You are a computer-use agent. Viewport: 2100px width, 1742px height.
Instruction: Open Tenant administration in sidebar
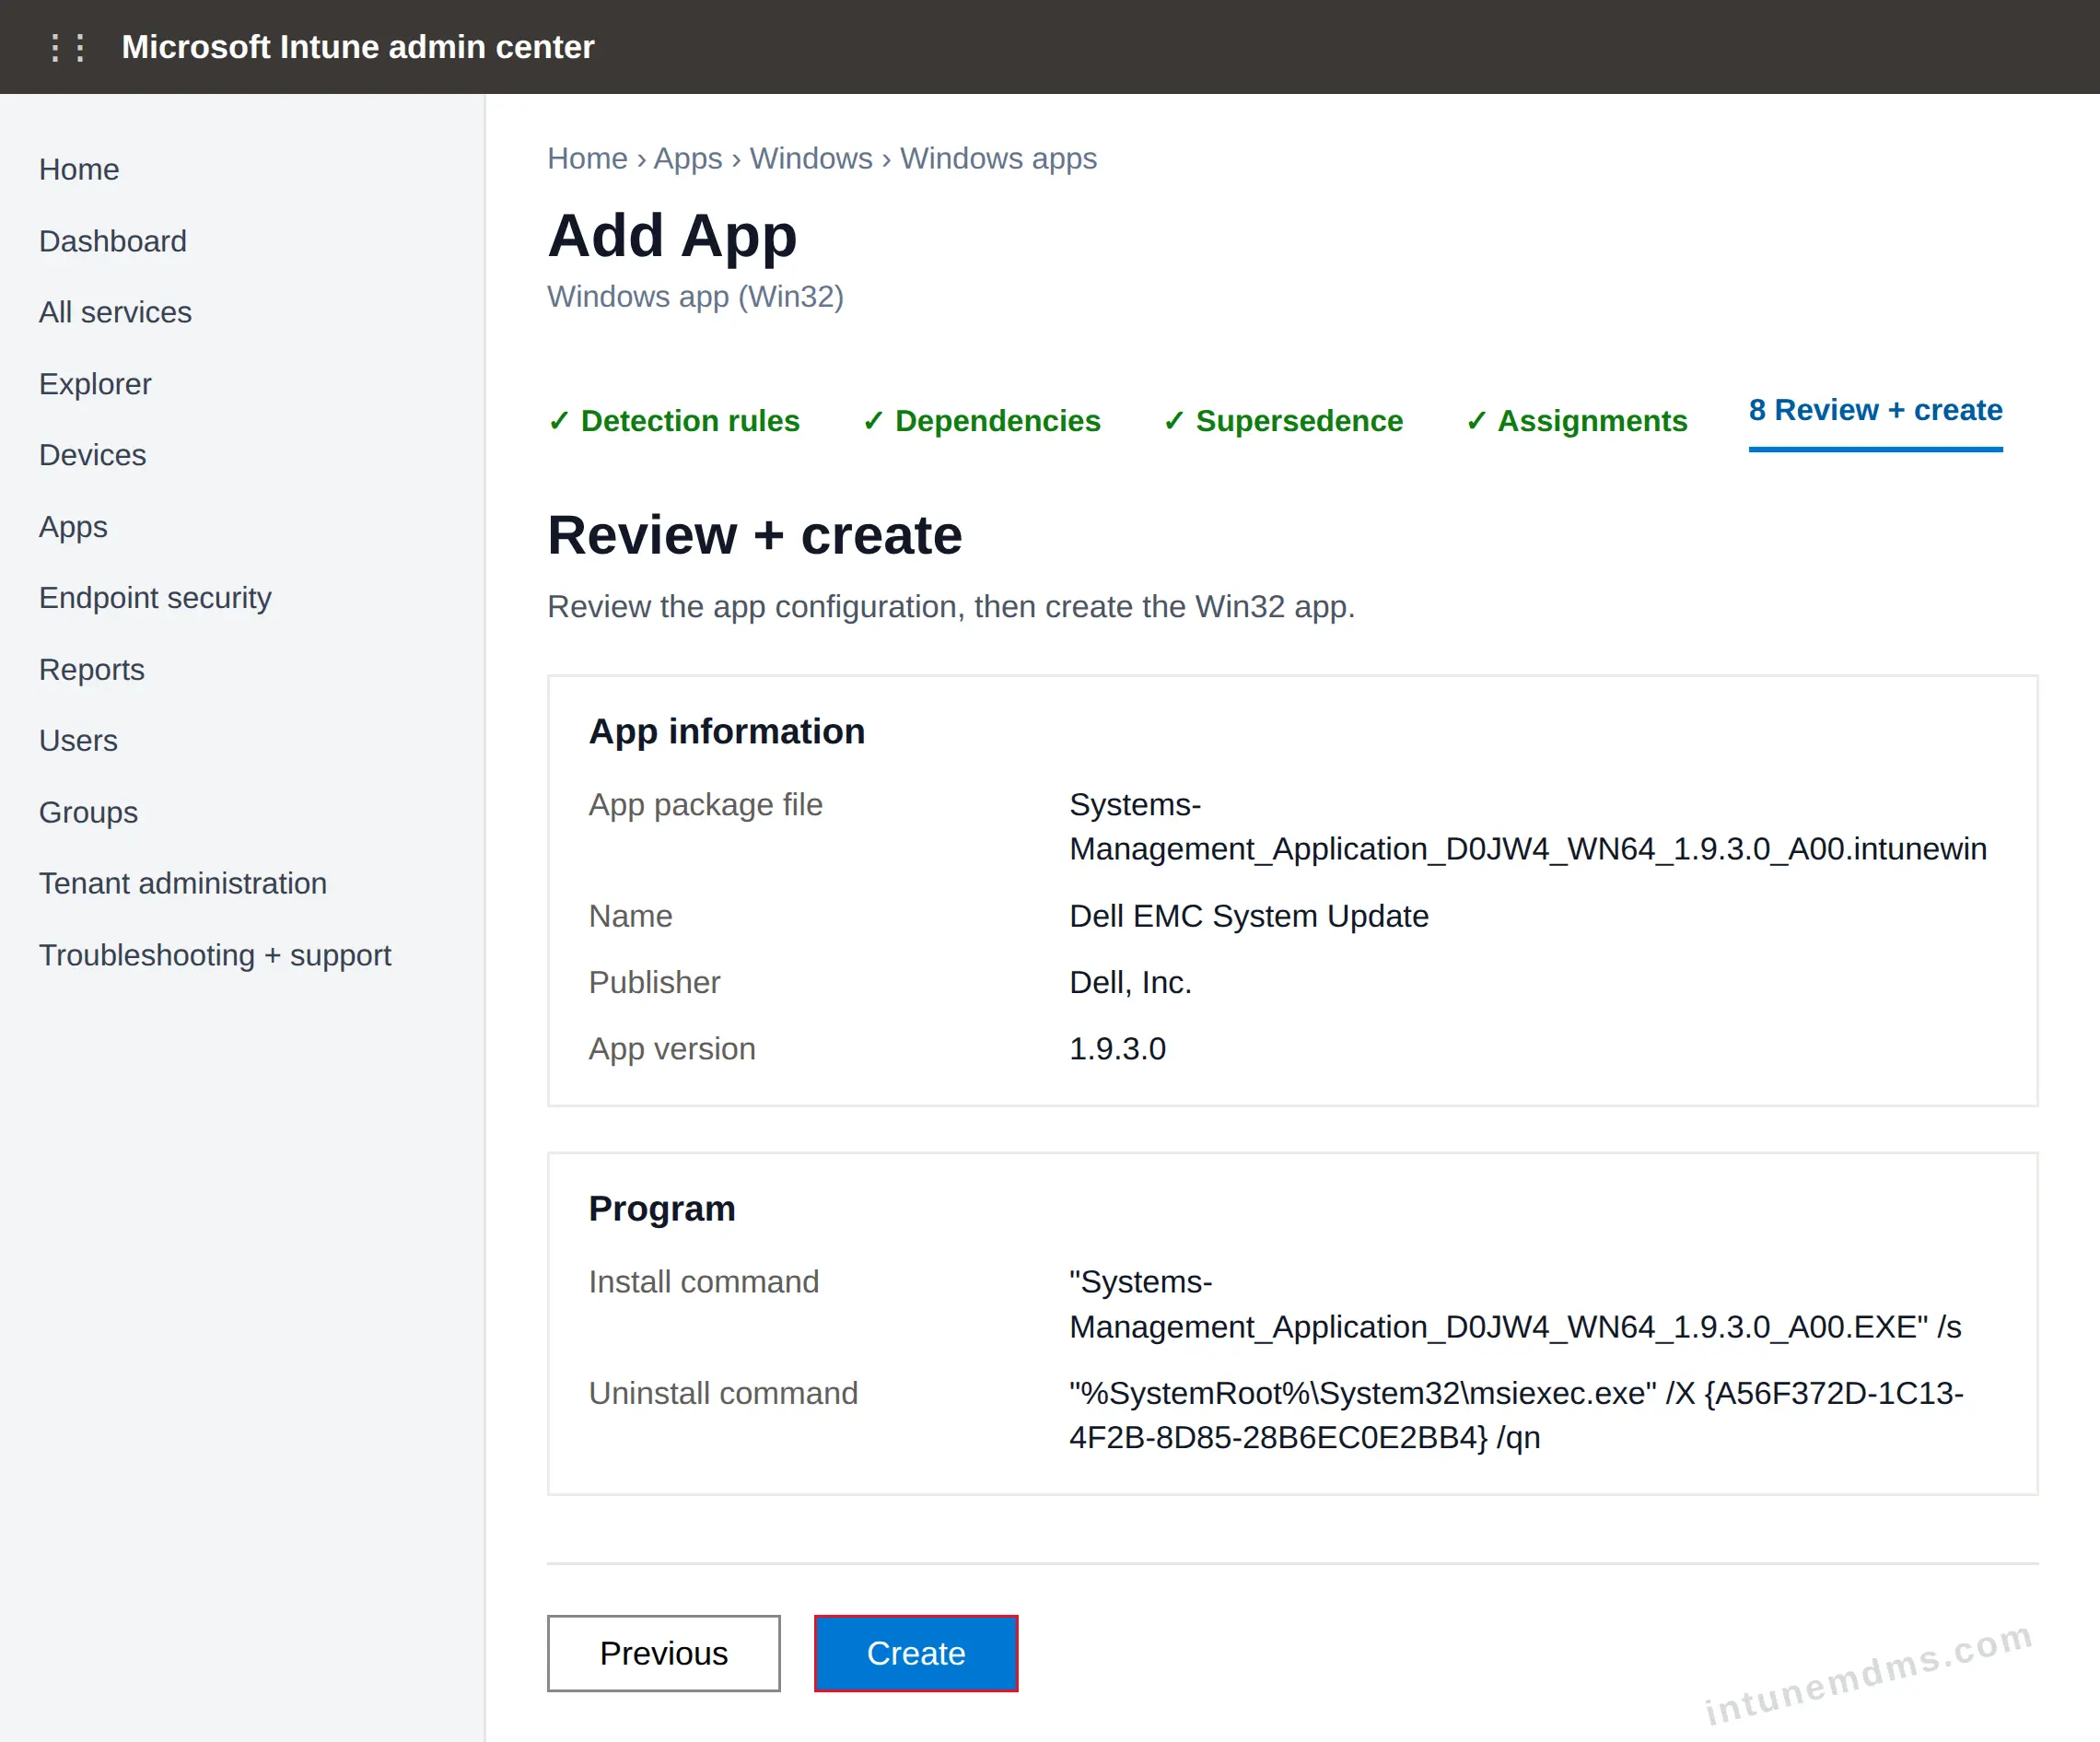[x=183, y=883]
